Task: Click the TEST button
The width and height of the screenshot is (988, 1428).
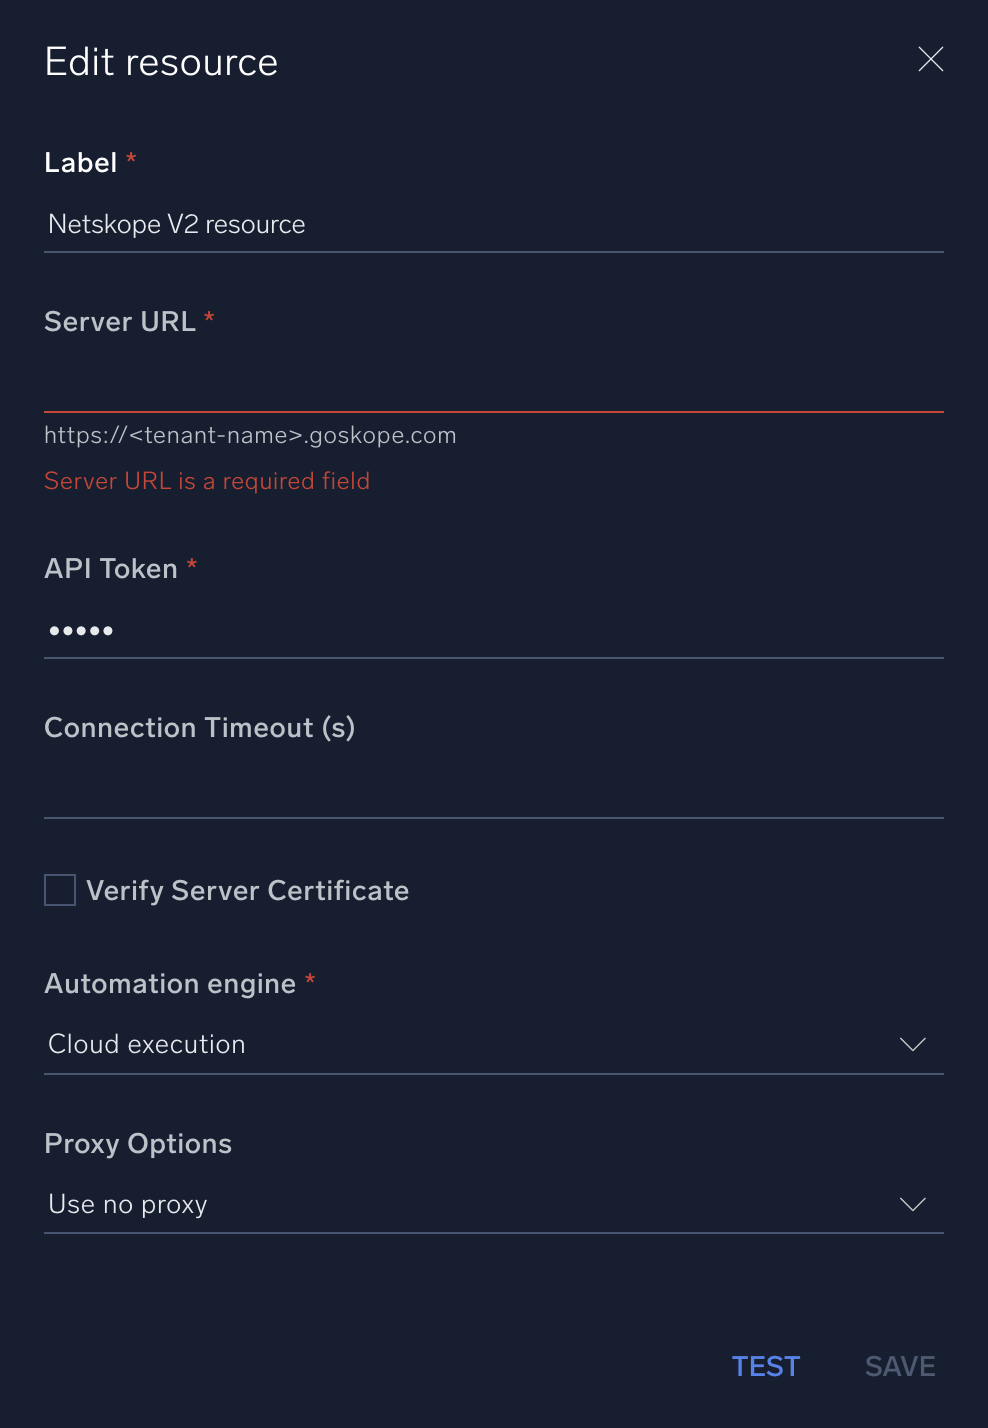Action: pyautogui.click(x=765, y=1366)
